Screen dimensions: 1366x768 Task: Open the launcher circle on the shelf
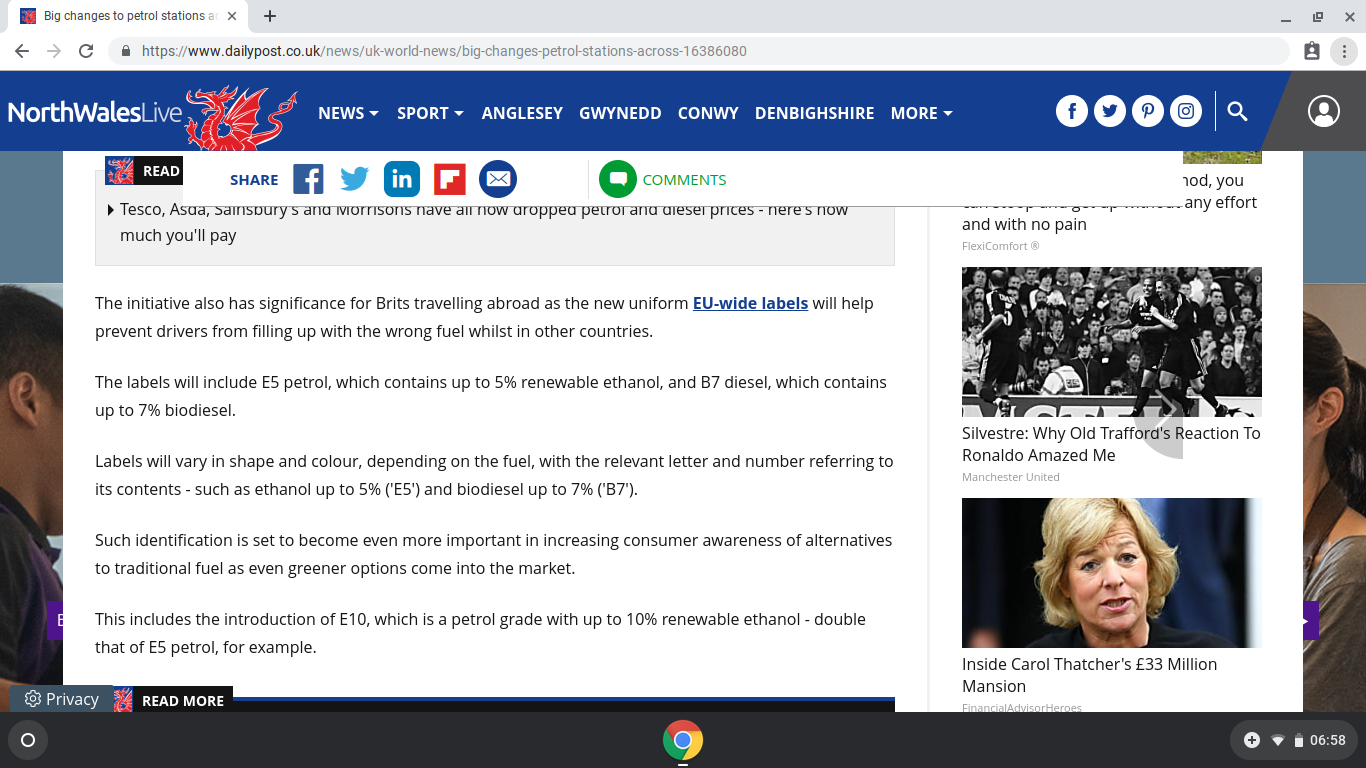(28, 740)
